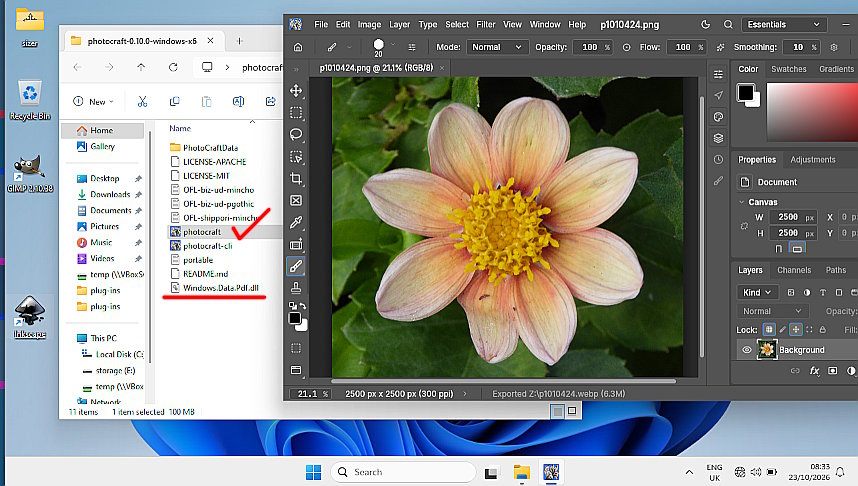This screenshot has height=486, width=858.
Task: Switch to the Adjustments tab
Action: click(813, 160)
